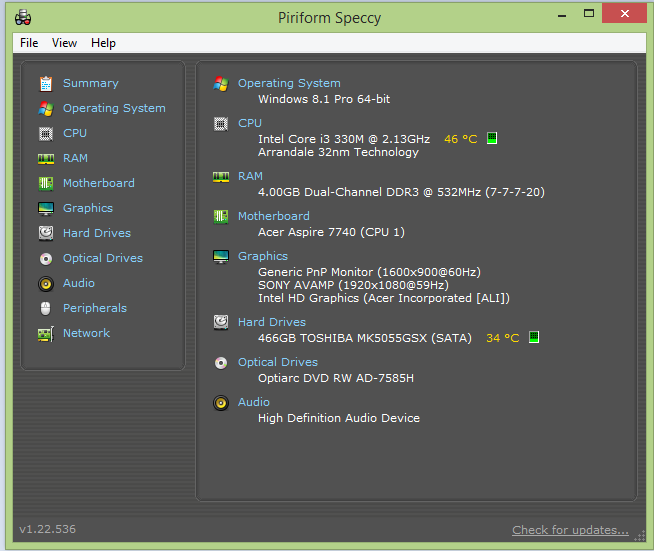
Task: Click the Graphics monitor icon in sidebar
Action: 46,209
